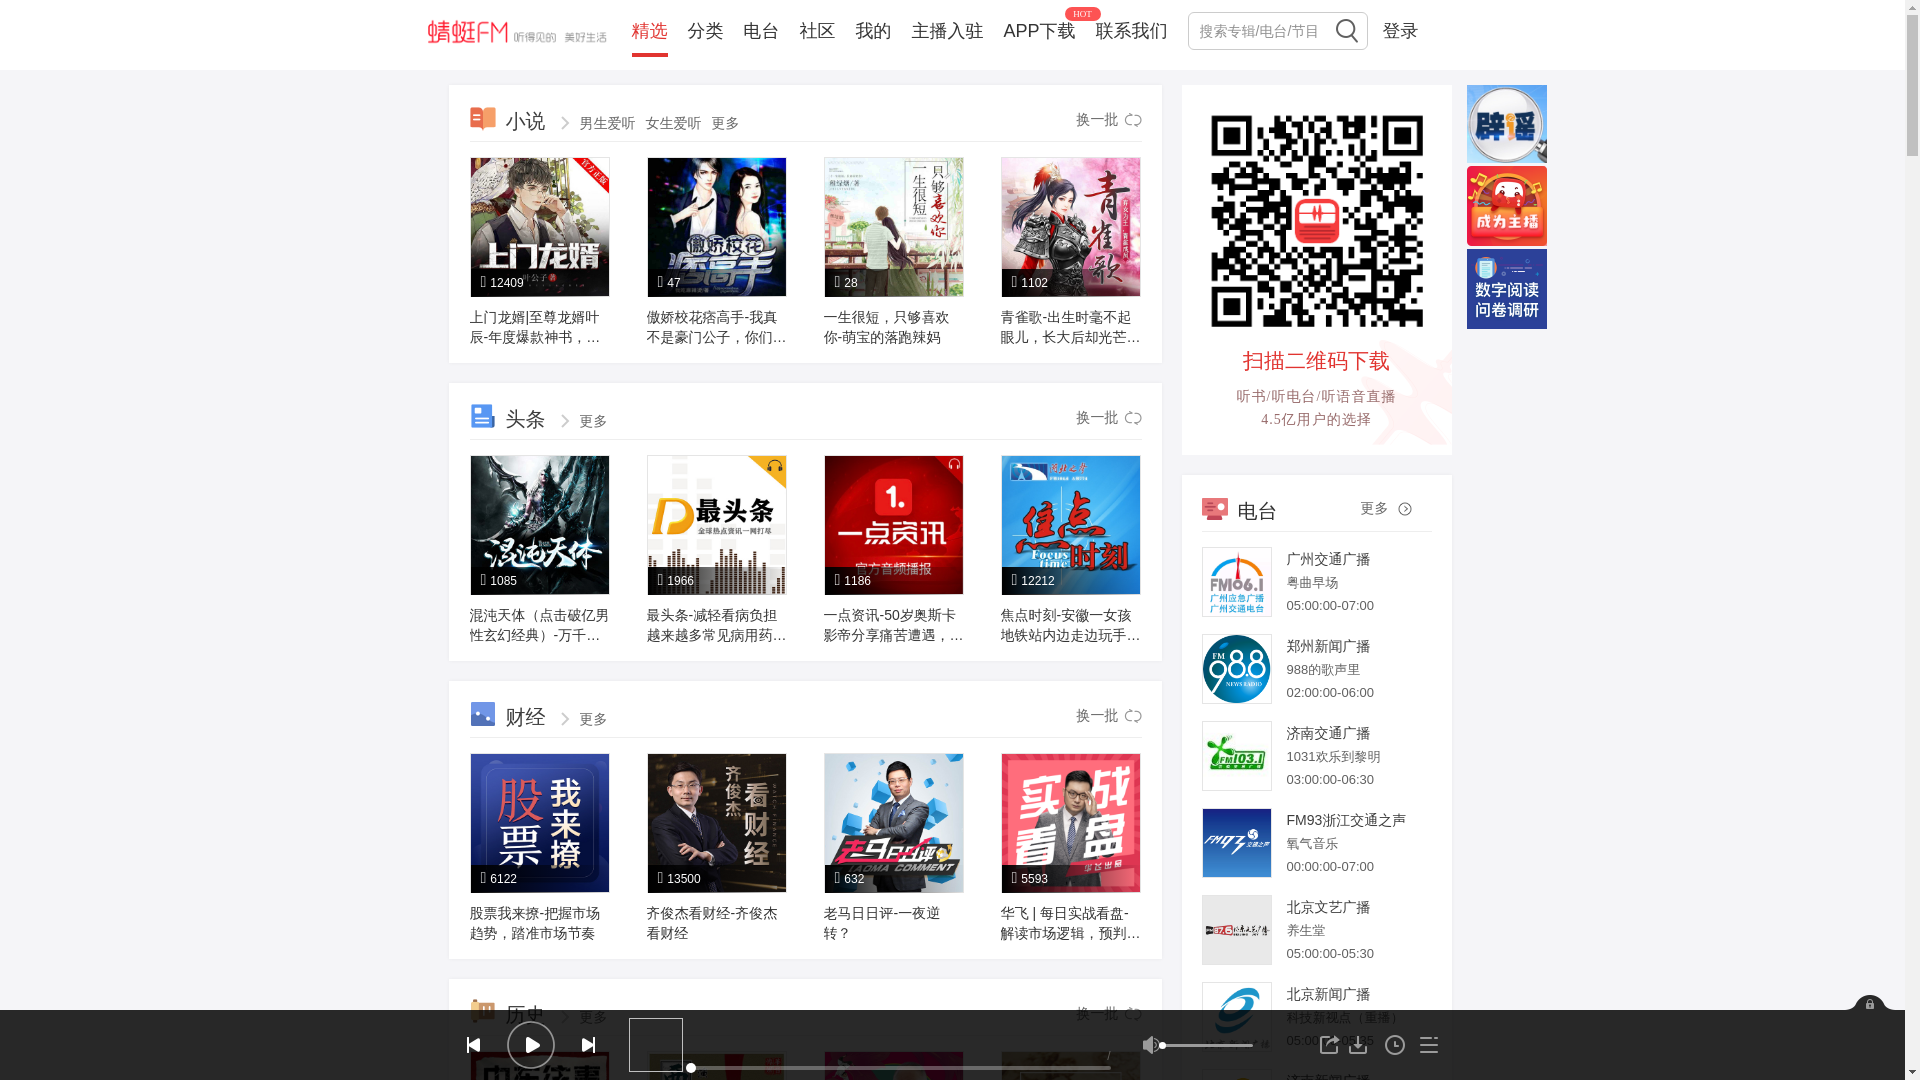Open 上门龙婿 album cover
The height and width of the screenshot is (1080, 1920).
[x=539, y=227]
